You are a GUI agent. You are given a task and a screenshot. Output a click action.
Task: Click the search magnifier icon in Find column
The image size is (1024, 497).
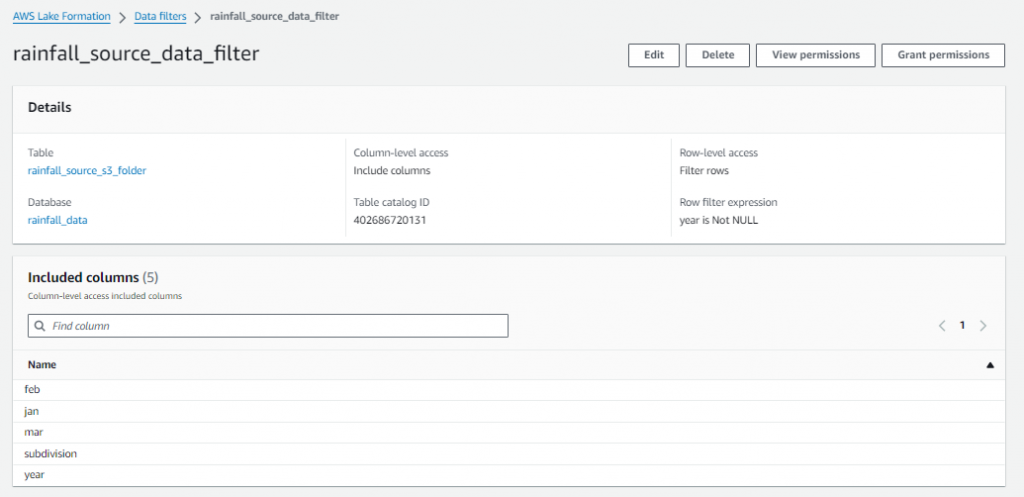pyautogui.click(x=39, y=326)
